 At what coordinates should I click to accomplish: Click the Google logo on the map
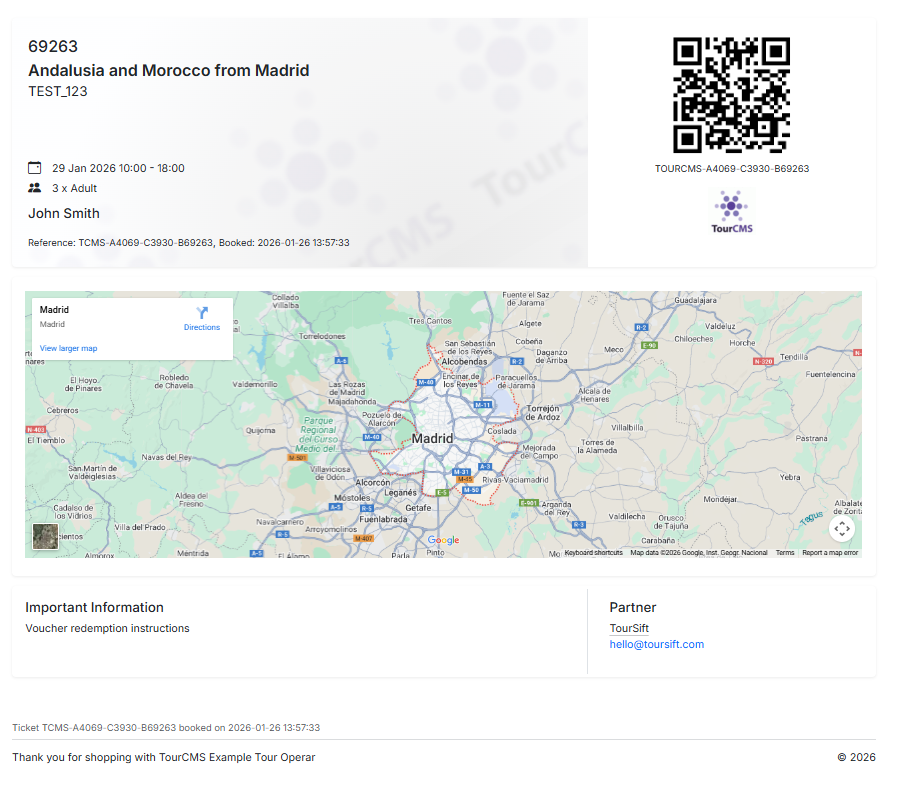(443, 540)
